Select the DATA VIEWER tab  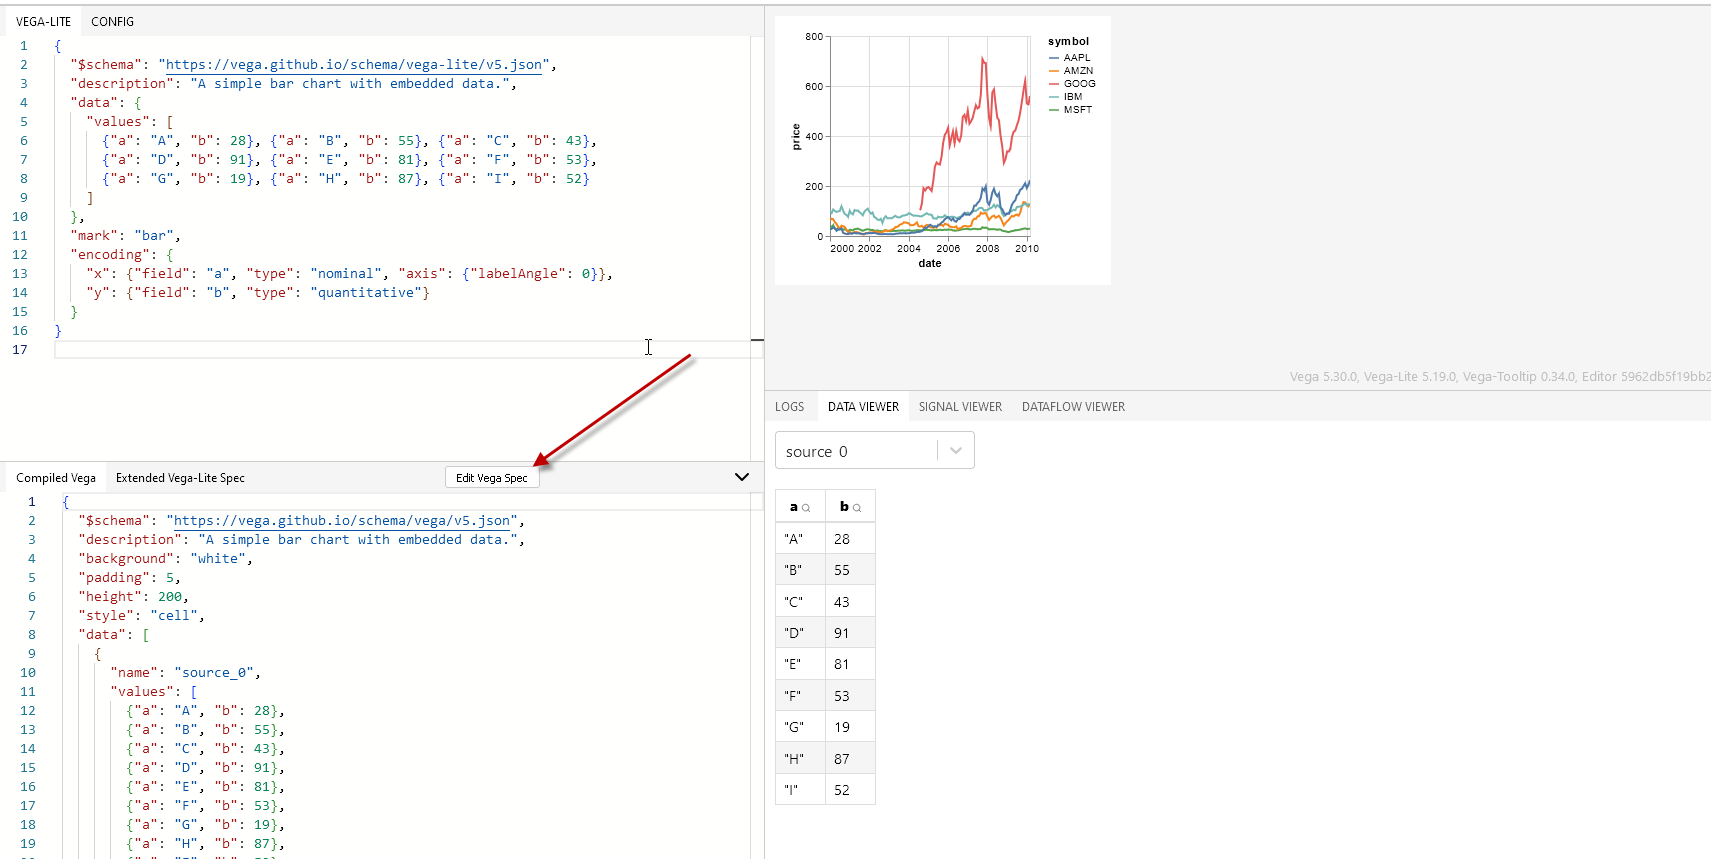[863, 407]
